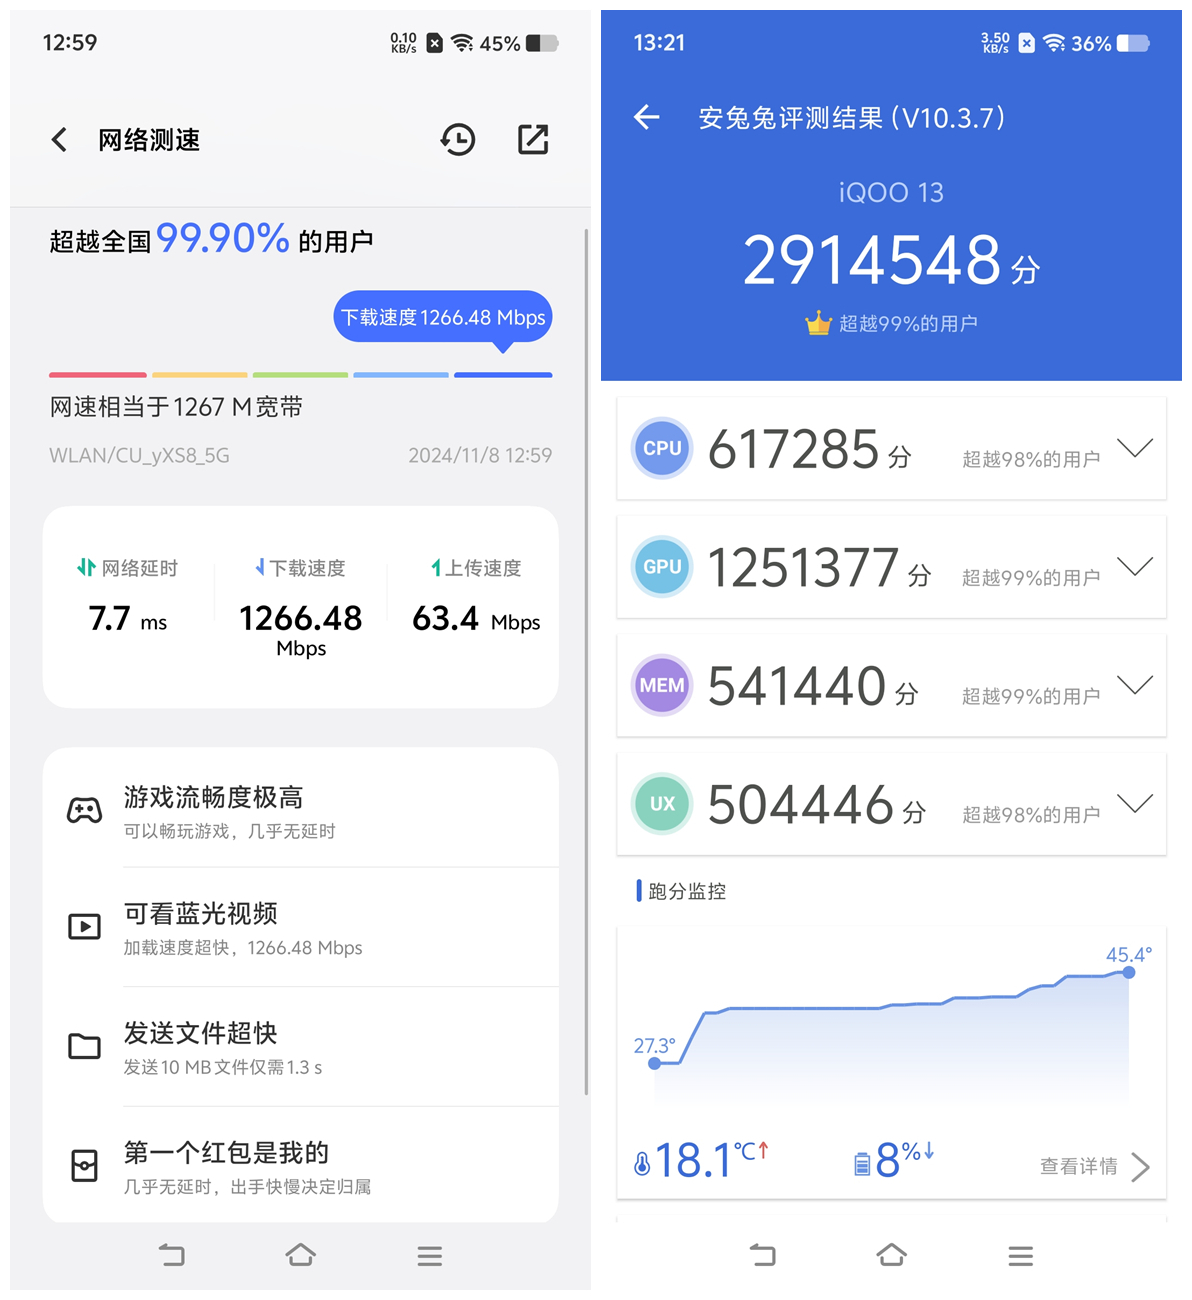This screenshot has width=1192, height=1300.
Task: Tap the left phone's back navigation button
Action: 172,1255
